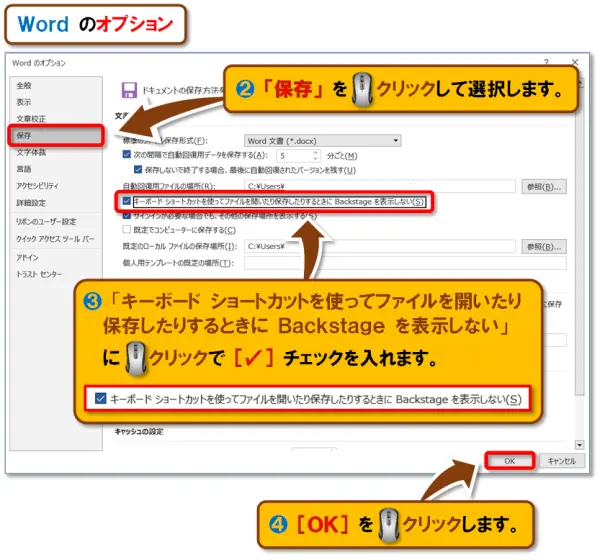This screenshot has width=600, height=560.
Task: Toggle サインイン other save locations checkbox
Action: (x=127, y=216)
